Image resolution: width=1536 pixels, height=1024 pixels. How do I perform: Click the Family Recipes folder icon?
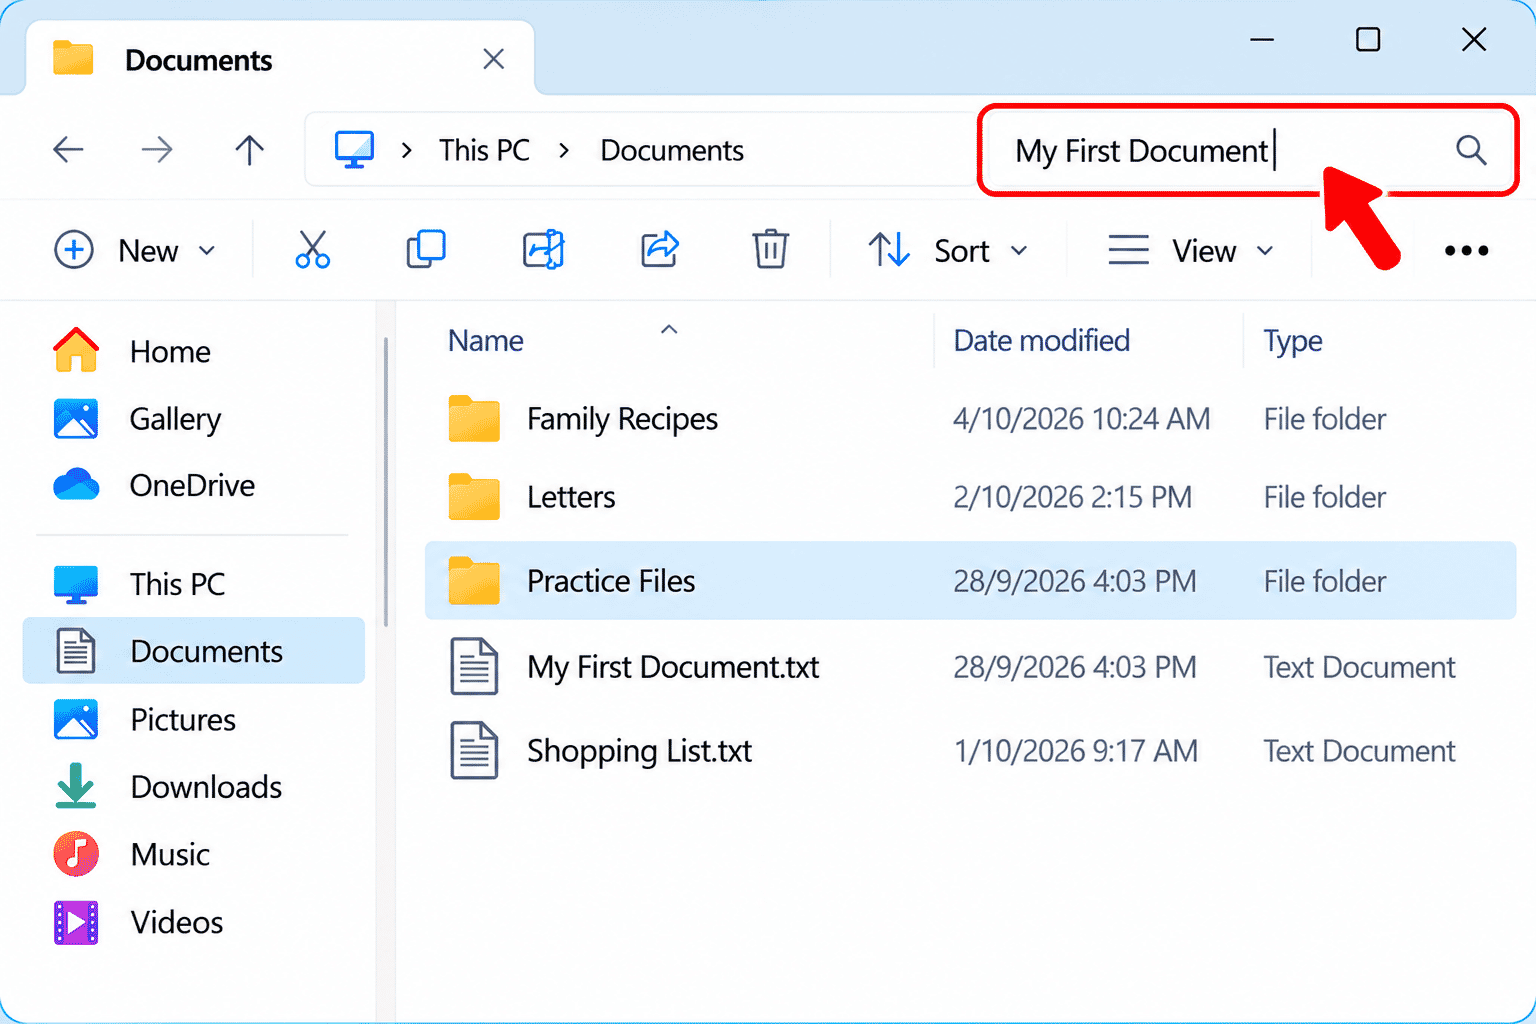tap(474, 419)
